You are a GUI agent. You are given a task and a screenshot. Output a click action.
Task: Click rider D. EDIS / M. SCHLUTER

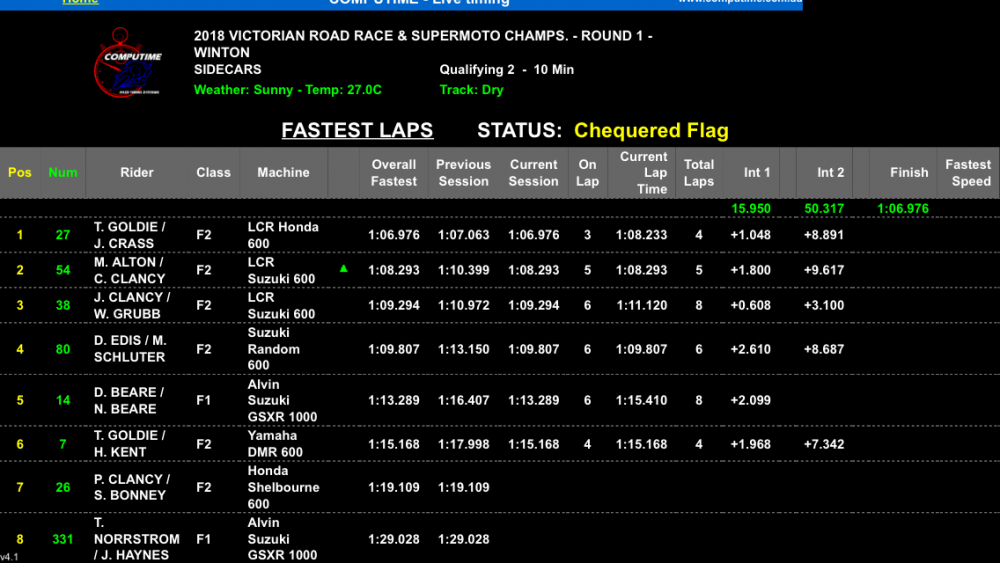(130, 349)
